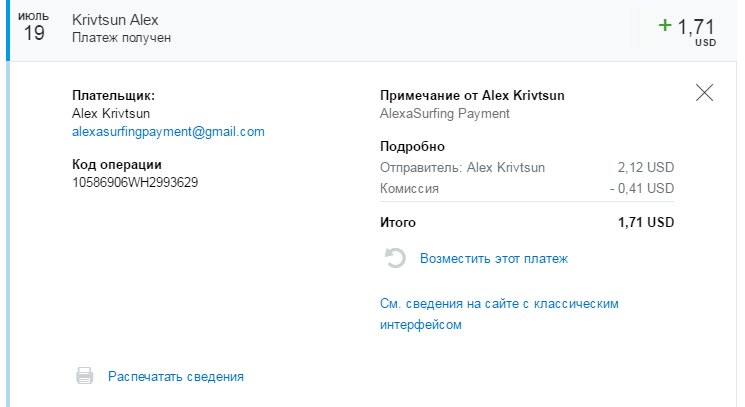The height and width of the screenshot is (407, 745).
Task: Click the 'Комиссия' fee row label
Action: [x=410, y=188]
